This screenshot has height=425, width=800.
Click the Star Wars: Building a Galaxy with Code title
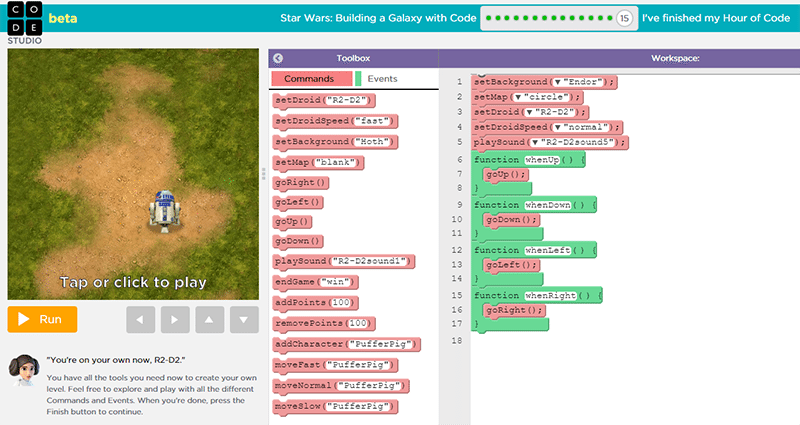pyautogui.click(x=378, y=18)
